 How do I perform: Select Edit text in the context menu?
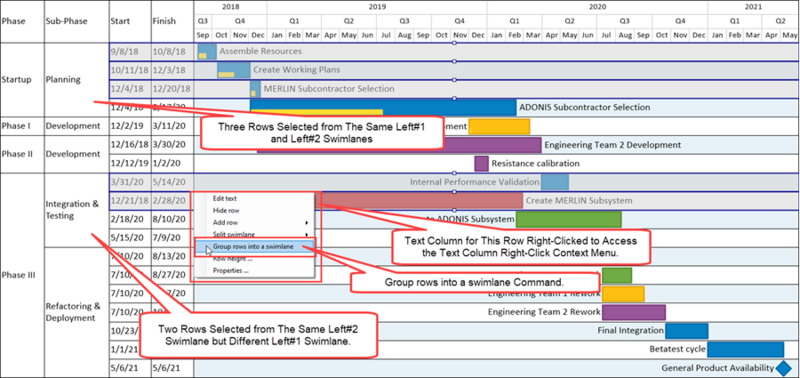tap(225, 198)
